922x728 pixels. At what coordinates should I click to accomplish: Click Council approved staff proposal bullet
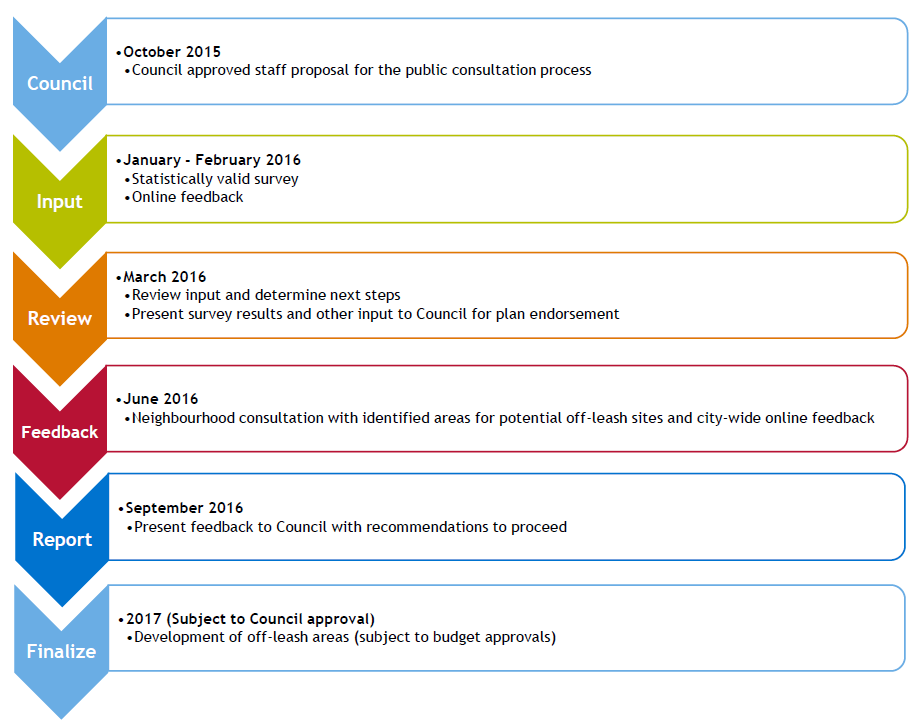pyautogui.click(x=362, y=70)
